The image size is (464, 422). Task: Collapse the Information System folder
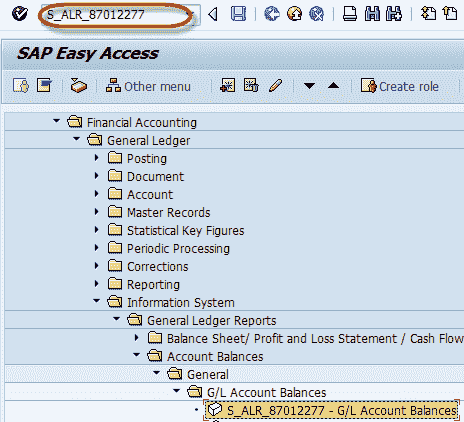point(97,301)
